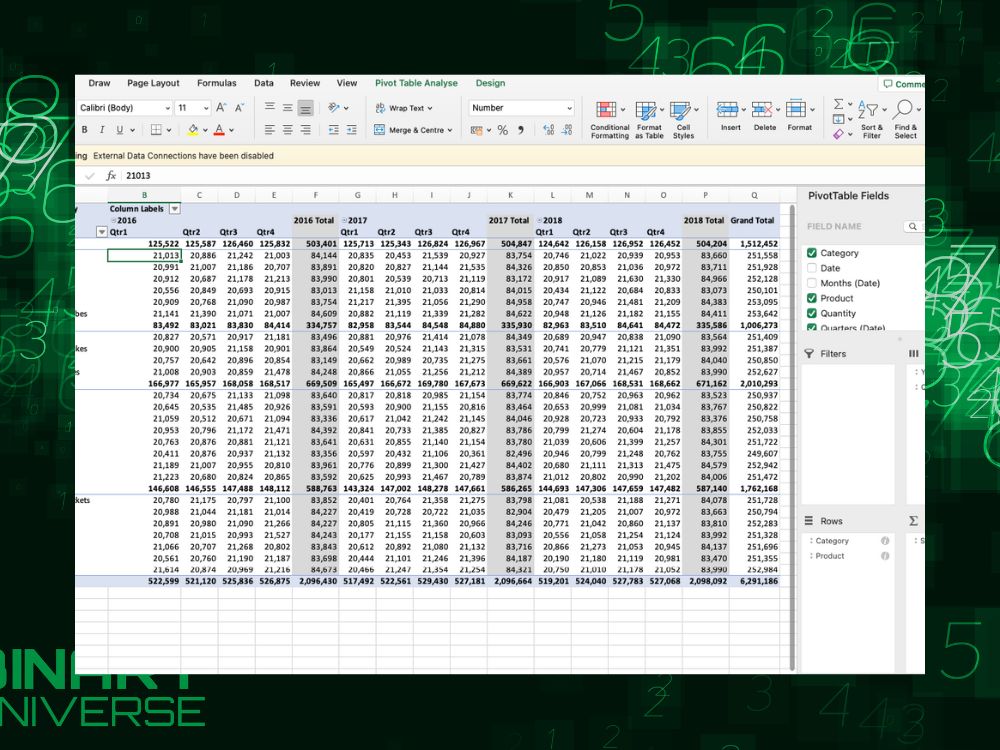Open Category field info in Rows
This screenshot has width=1000, height=750.
pos(885,541)
